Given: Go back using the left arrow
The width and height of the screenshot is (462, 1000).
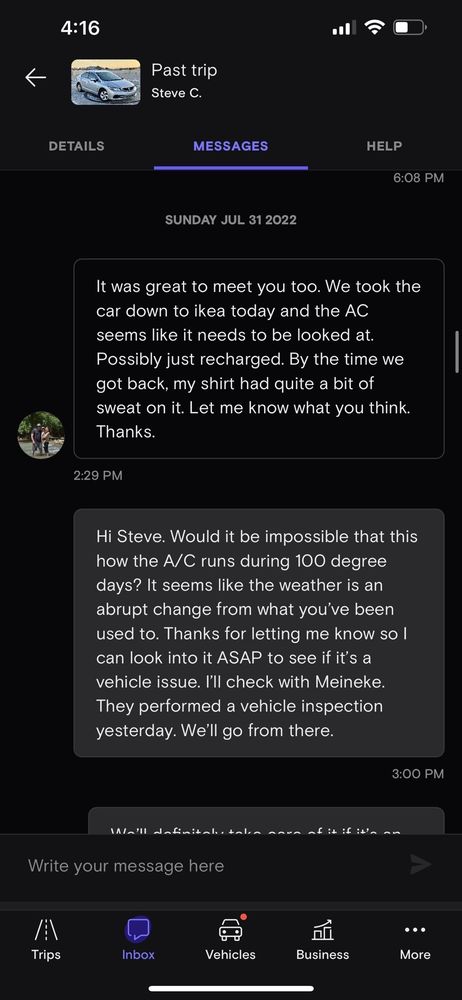Looking at the screenshot, I should coord(35,78).
